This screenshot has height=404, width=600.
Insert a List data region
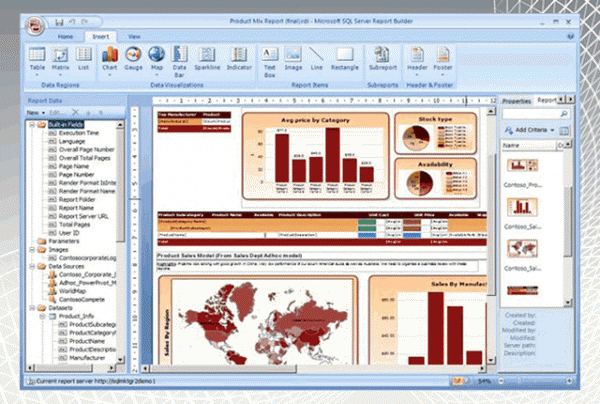coord(83,59)
